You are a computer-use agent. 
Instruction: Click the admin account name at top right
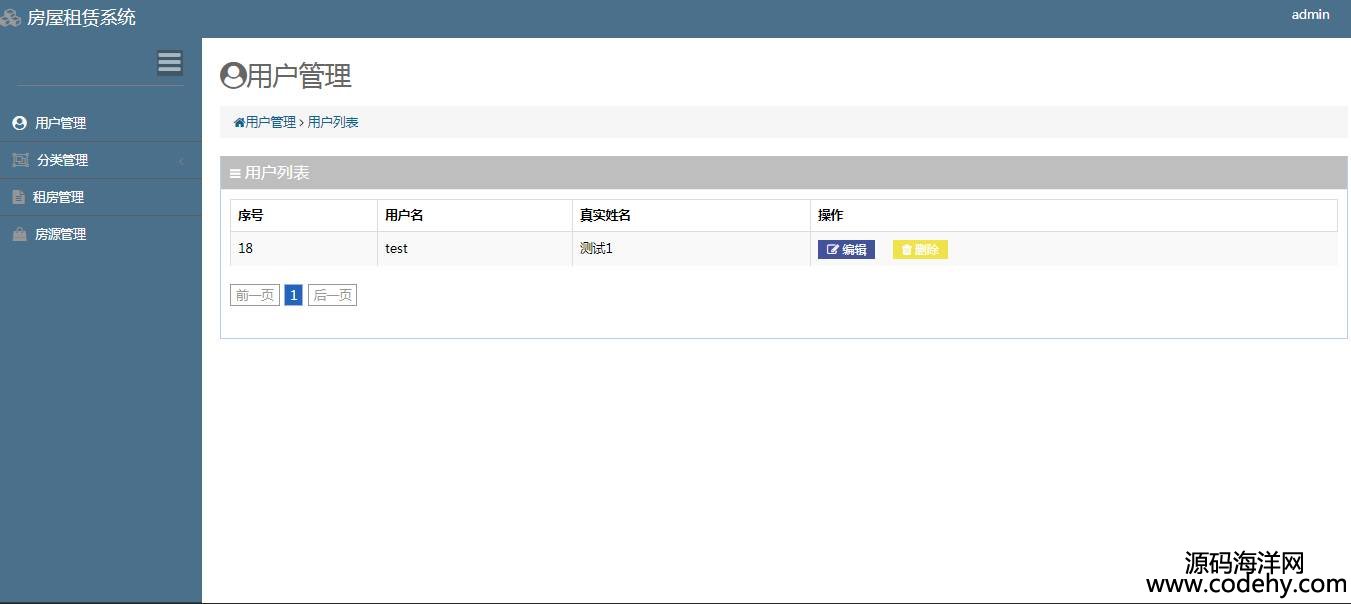1311,14
